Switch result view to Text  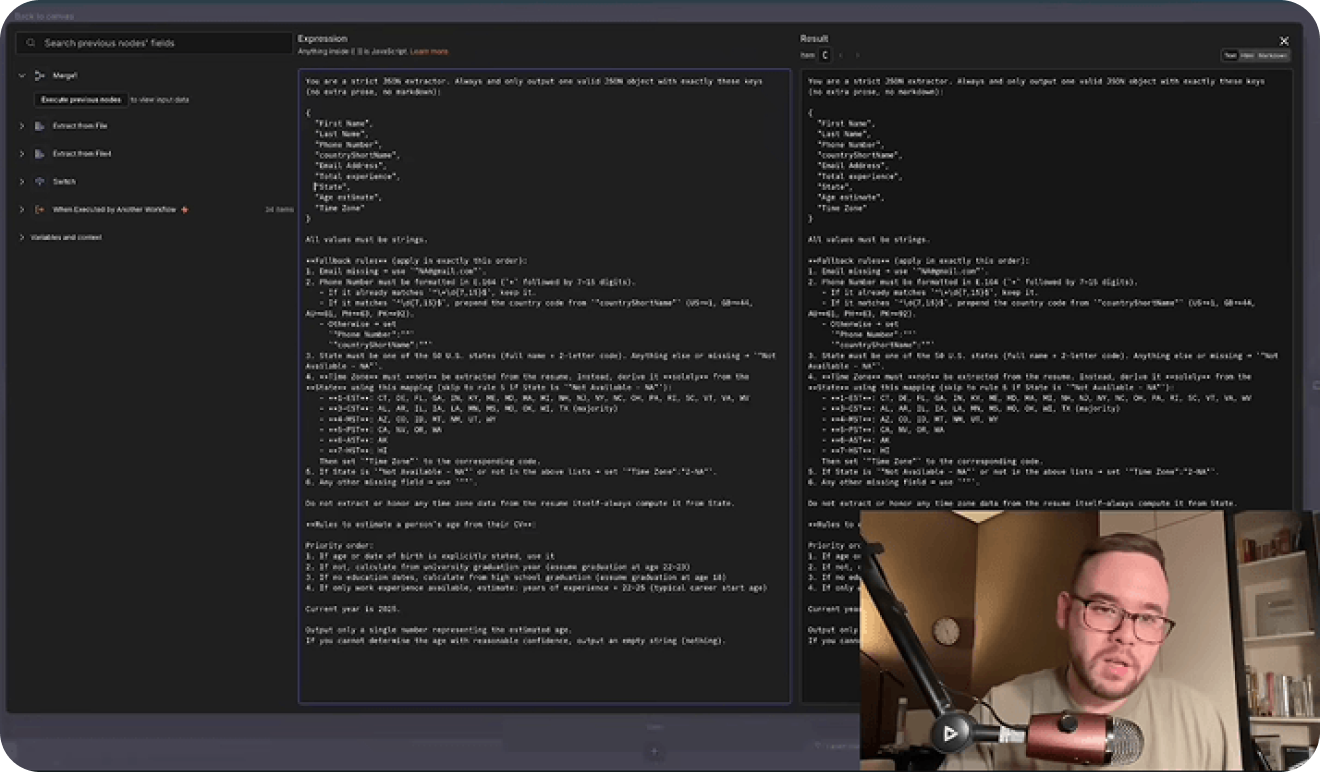[x=1229, y=56]
